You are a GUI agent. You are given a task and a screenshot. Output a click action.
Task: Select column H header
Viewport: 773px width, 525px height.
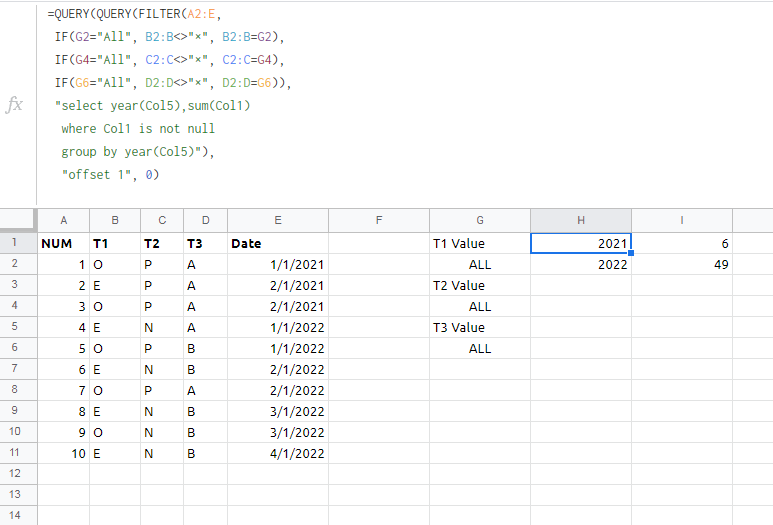click(x=581, y=220)
